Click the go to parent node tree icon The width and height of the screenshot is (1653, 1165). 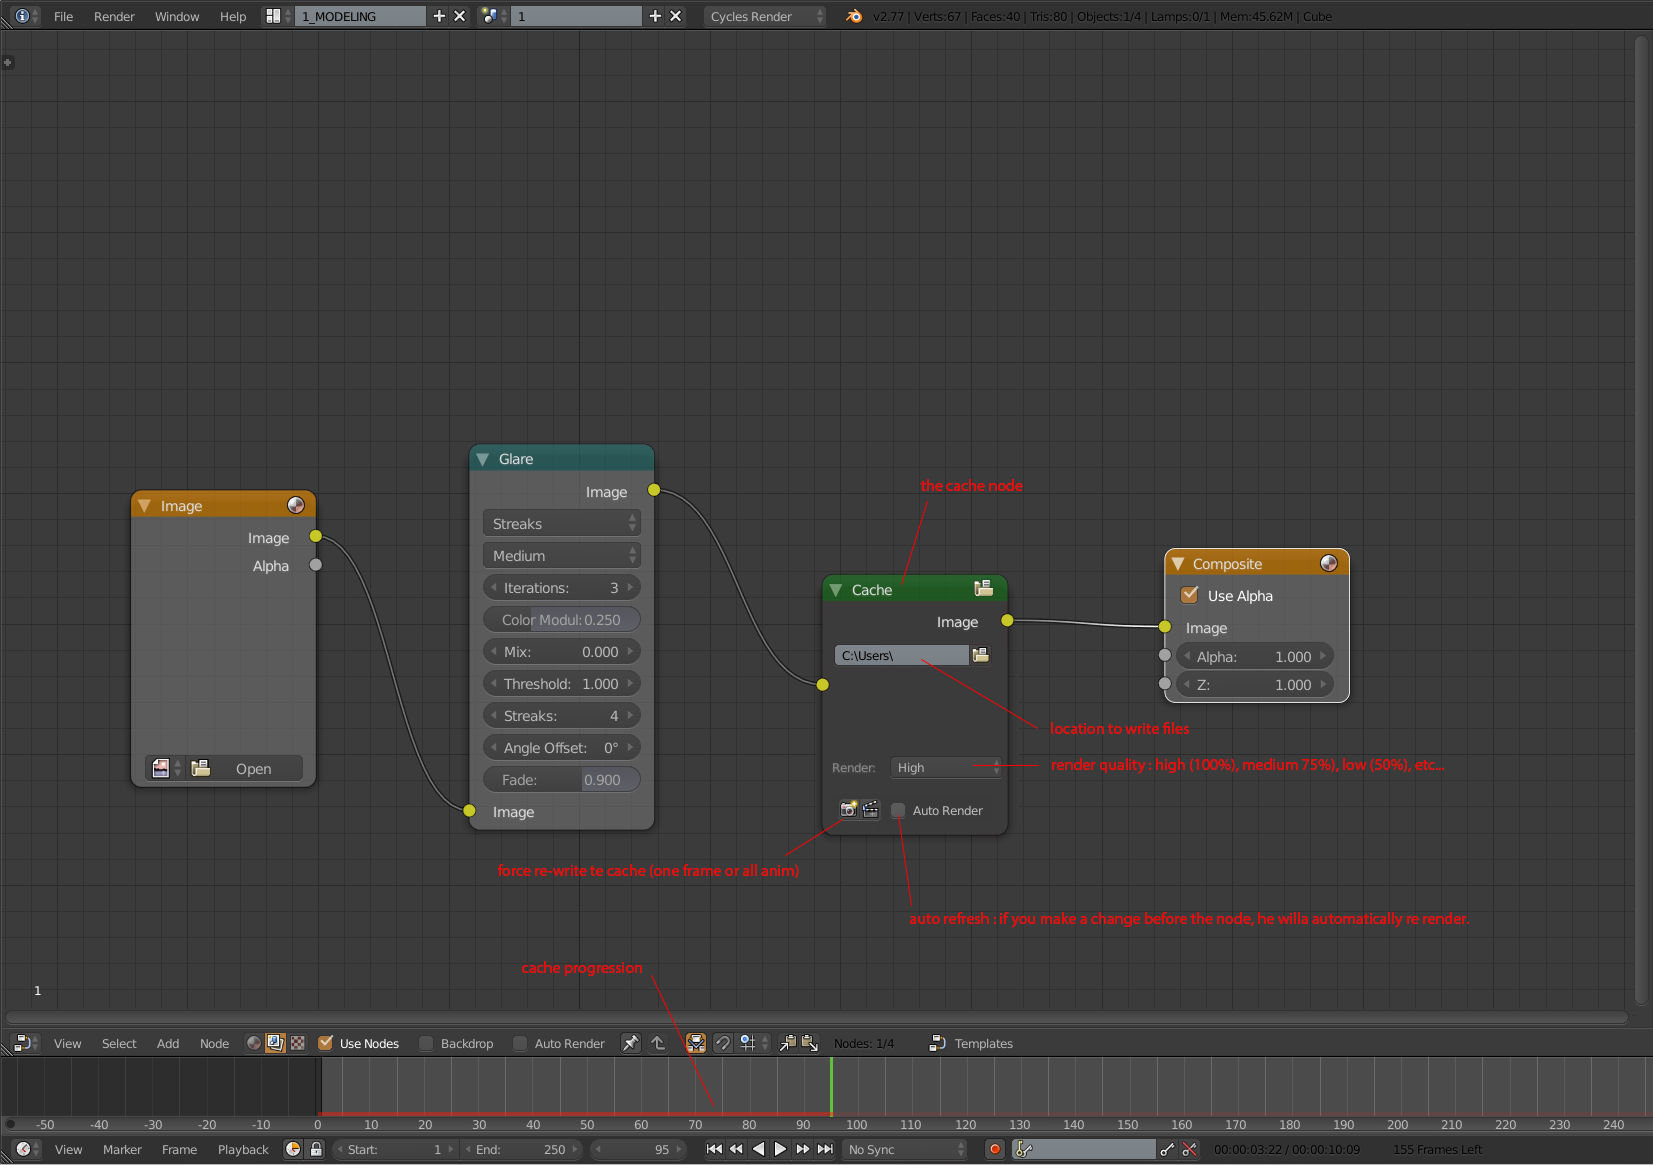658,1043
